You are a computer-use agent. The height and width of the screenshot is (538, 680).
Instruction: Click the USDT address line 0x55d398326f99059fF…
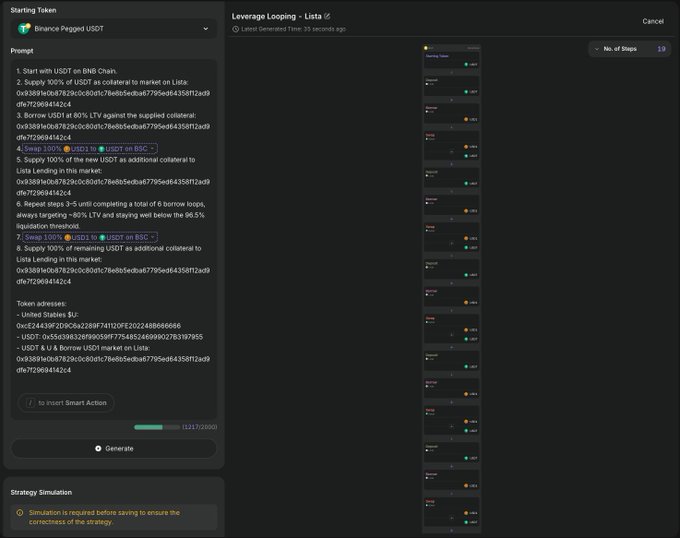click(109, 337)
